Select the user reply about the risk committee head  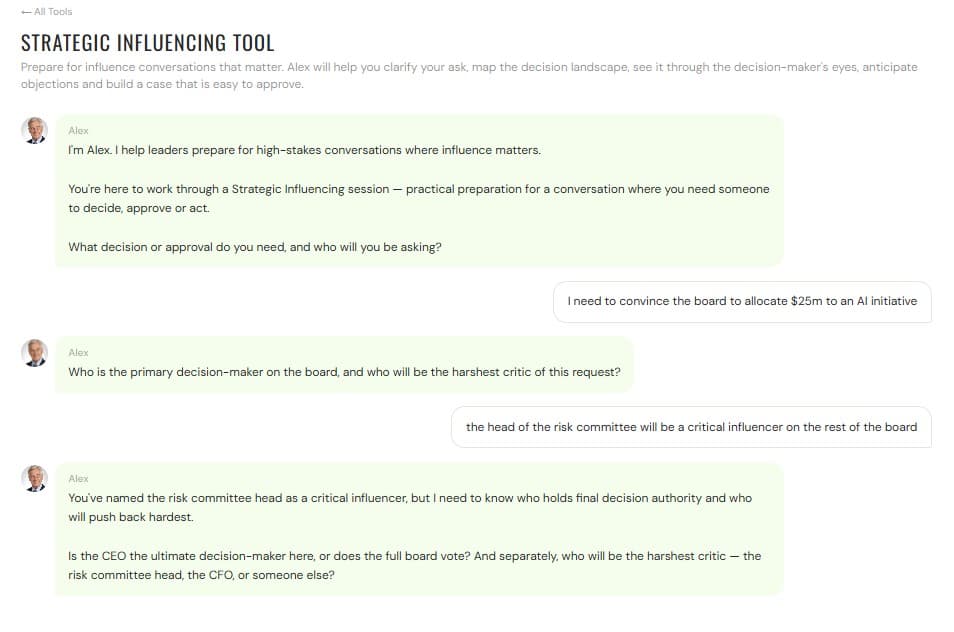click(x=691, y=426)
